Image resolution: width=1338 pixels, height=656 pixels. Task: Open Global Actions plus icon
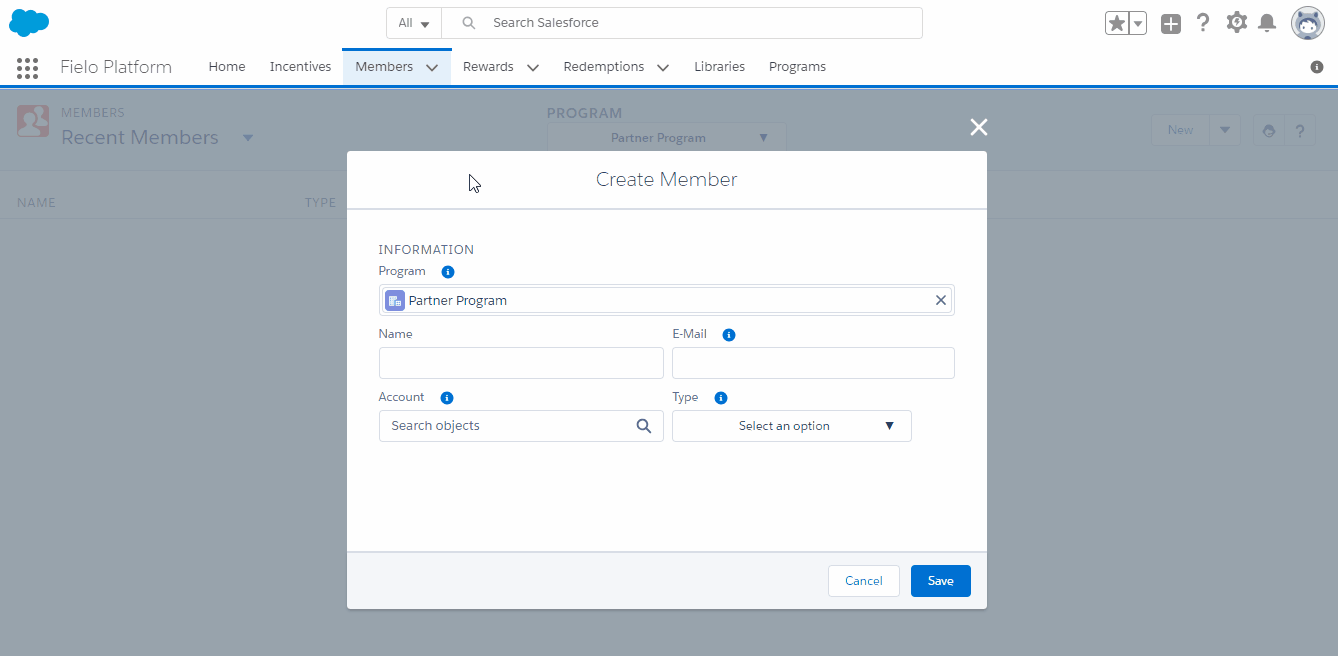click(x=1171, y=23)
